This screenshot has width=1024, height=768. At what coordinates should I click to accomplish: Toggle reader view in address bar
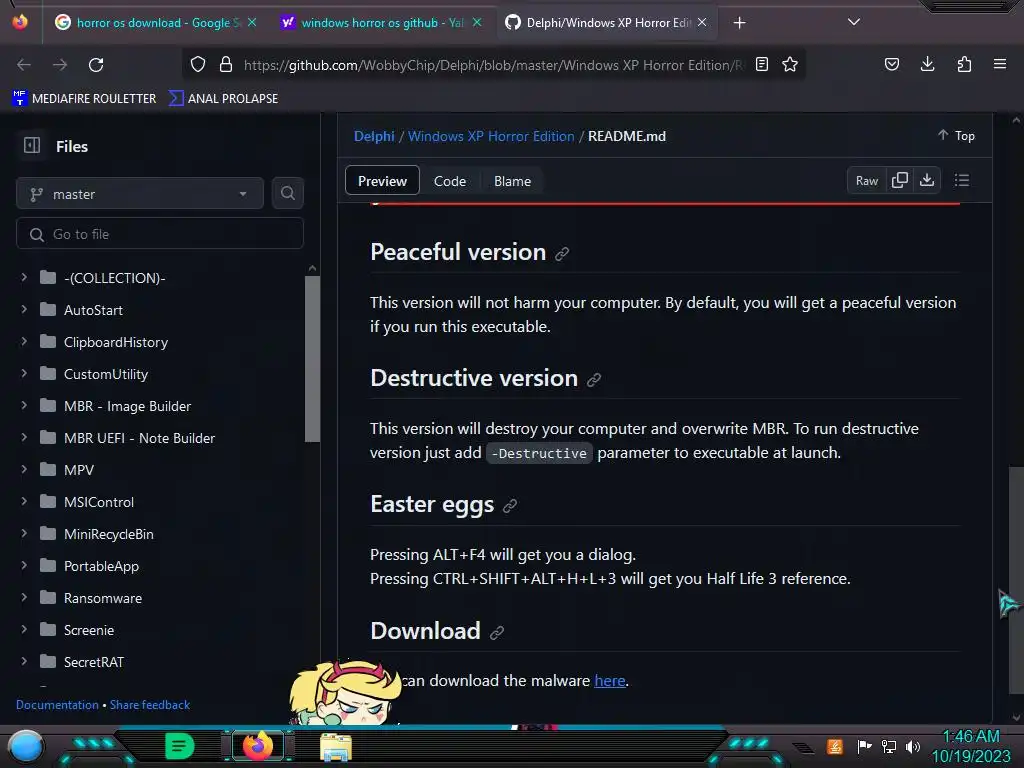761,64
